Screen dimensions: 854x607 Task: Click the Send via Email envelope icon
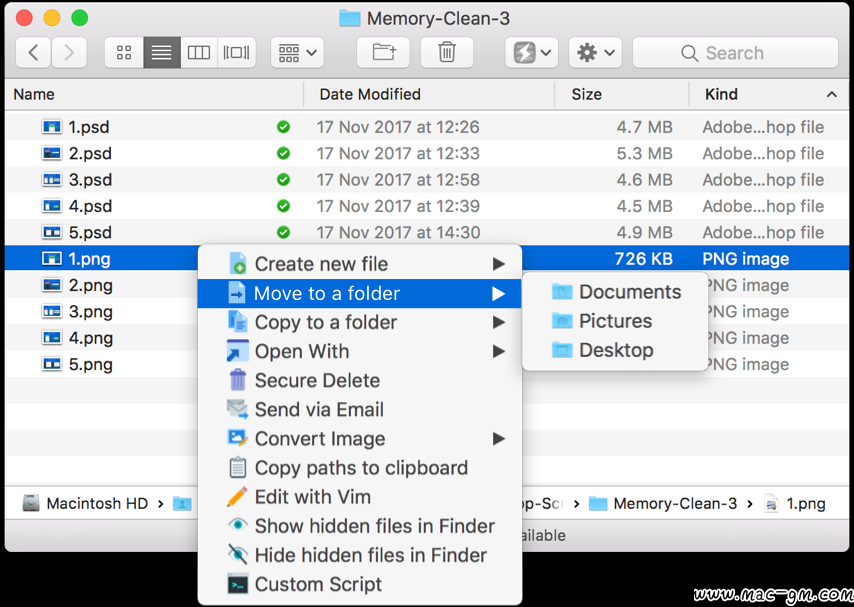237,409
